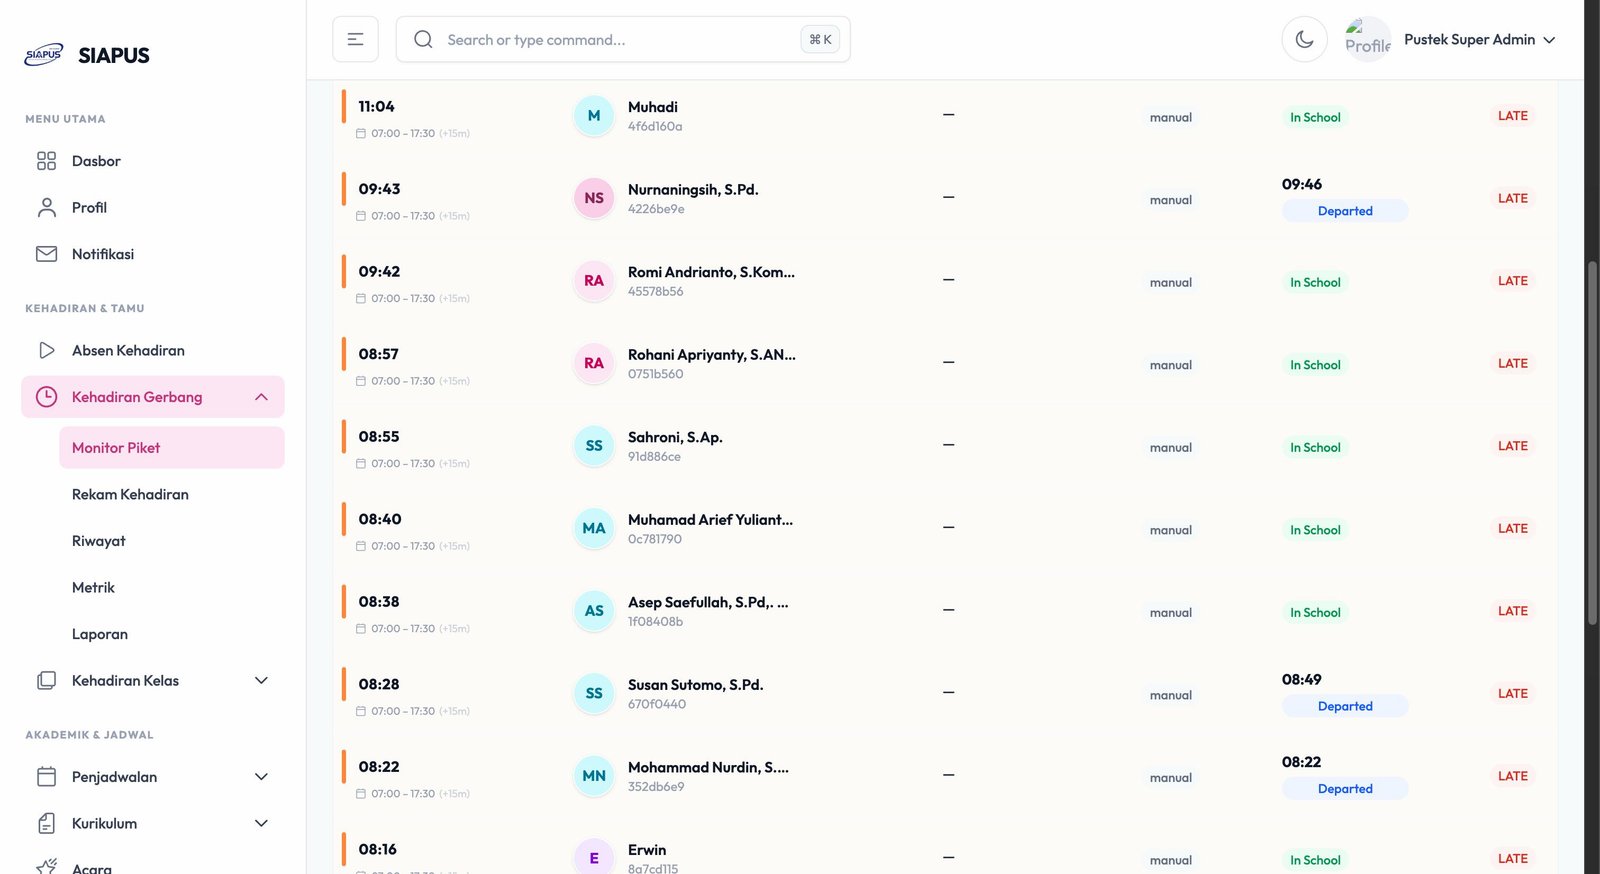1600x874 pixels.
Task: Open Monitor Piket menu item
Action: click(x=172, y=448)
